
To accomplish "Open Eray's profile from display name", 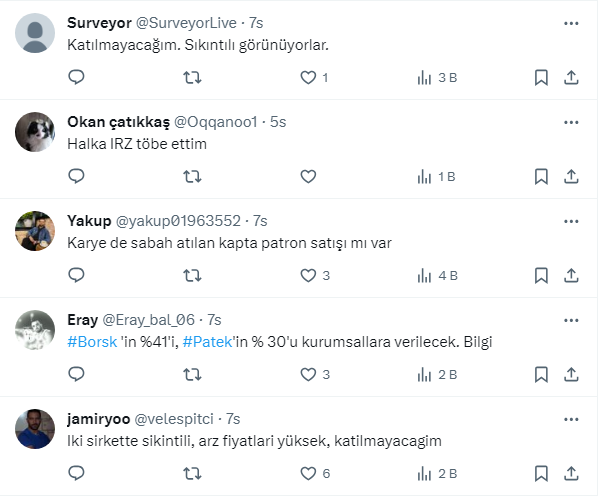I will 82,320.
